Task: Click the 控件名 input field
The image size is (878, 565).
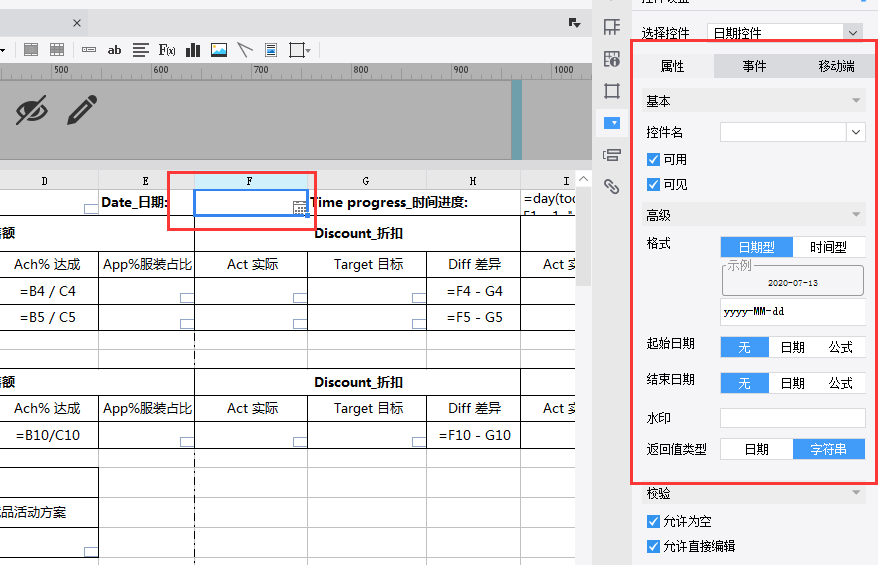Action: 783,132
